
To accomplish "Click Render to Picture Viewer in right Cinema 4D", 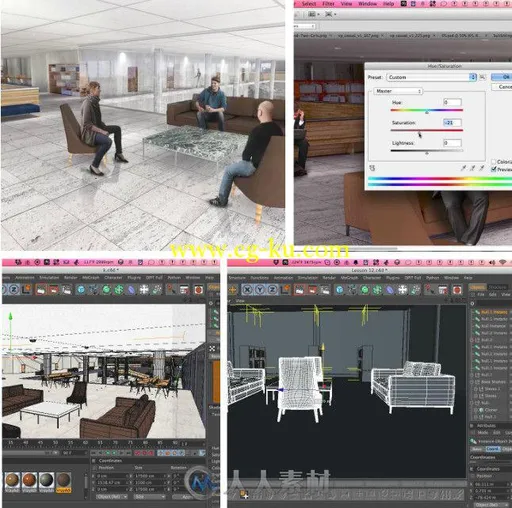I will tap(312, 290).
